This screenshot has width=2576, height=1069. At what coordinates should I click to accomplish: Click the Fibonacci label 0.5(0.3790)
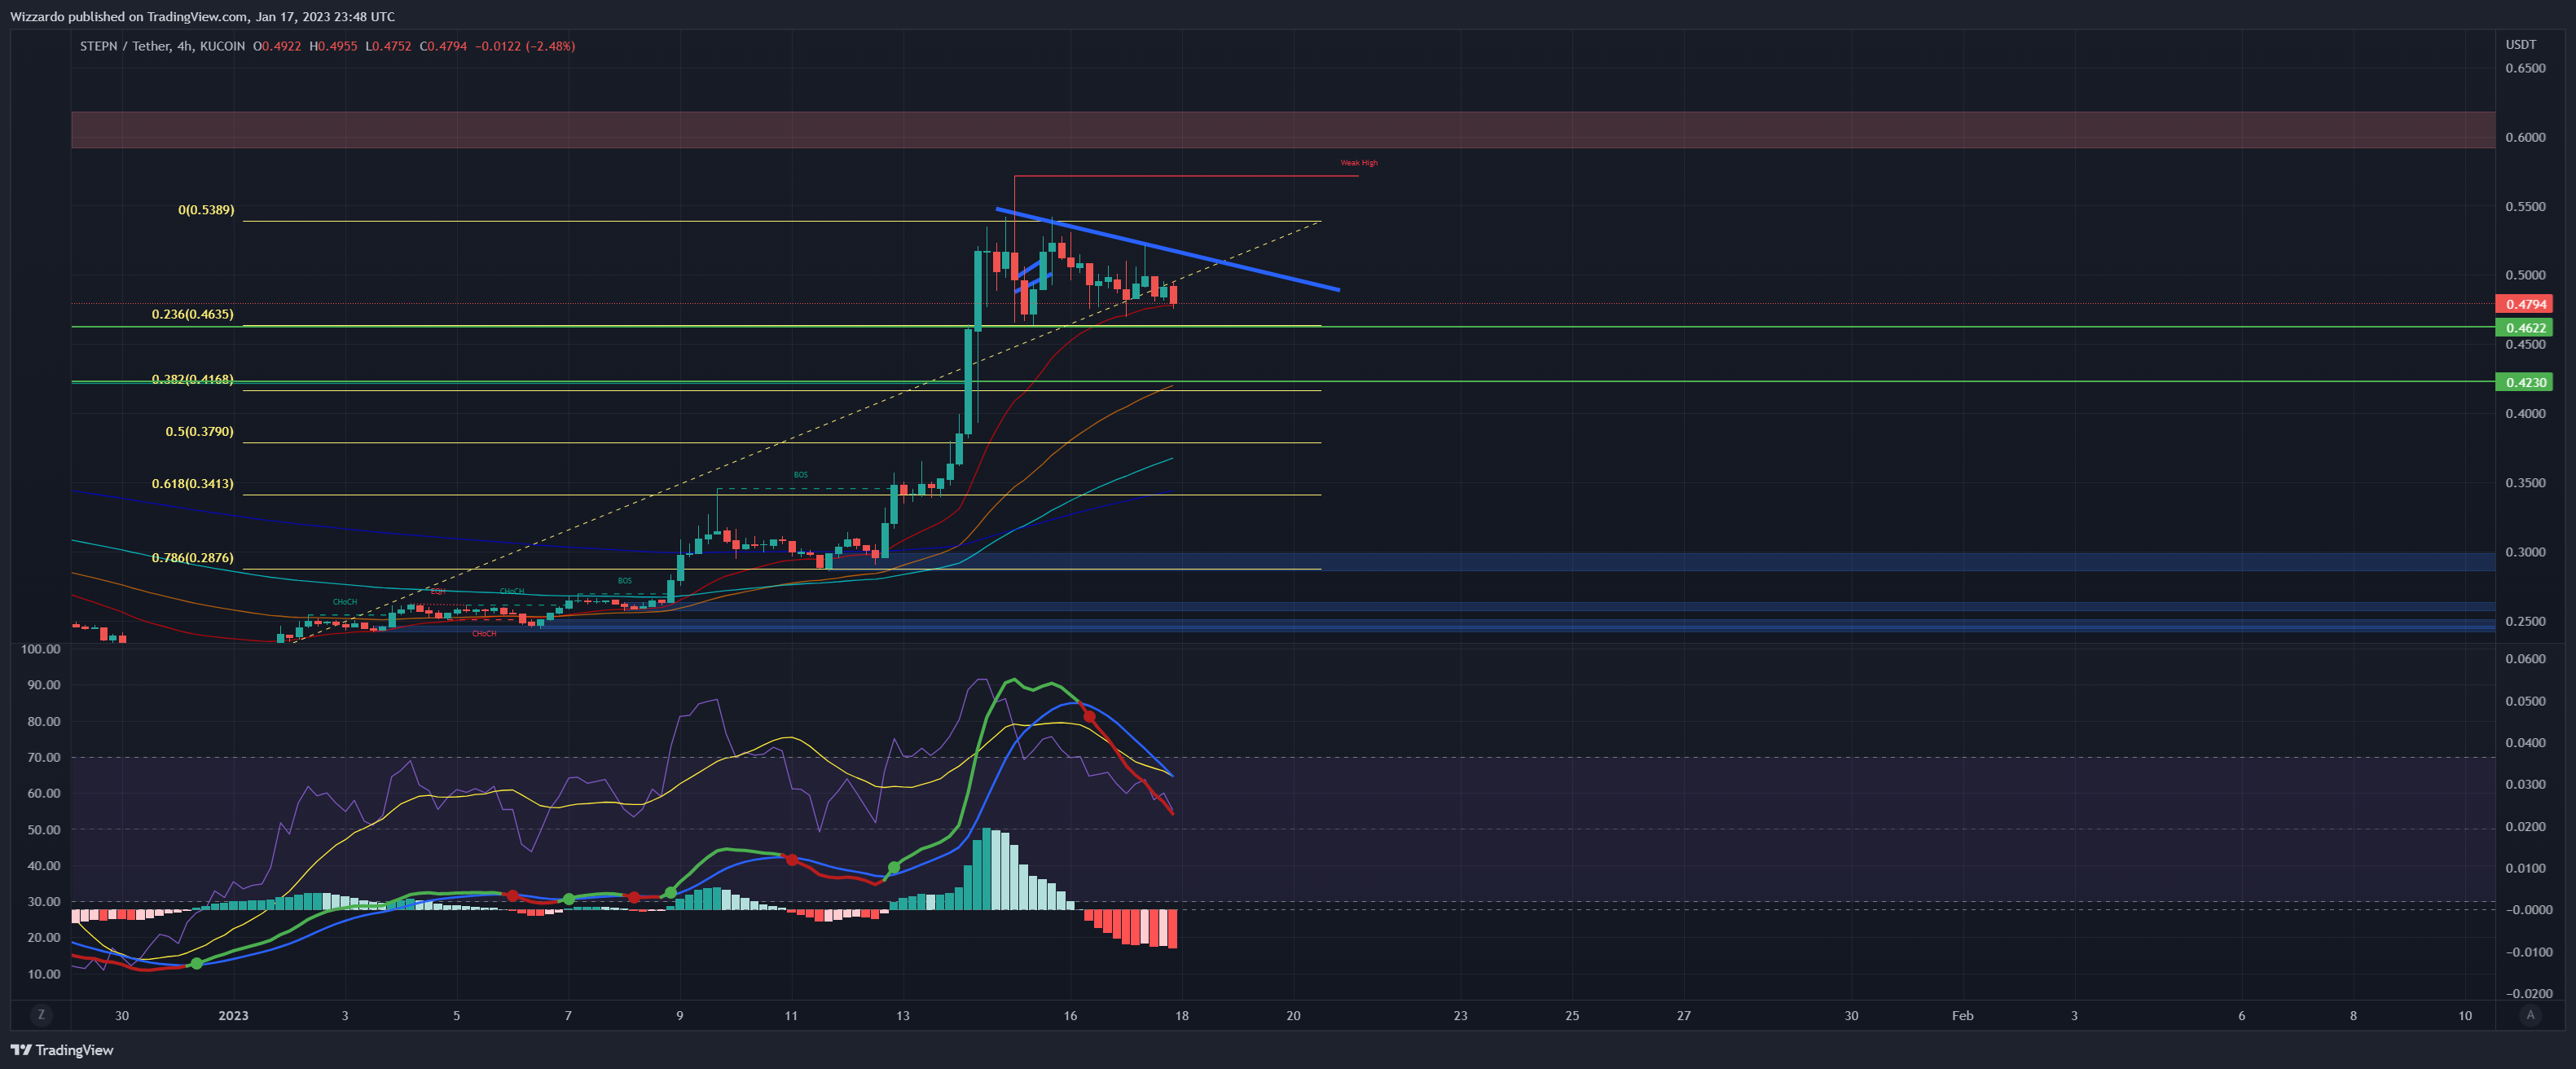200,431
